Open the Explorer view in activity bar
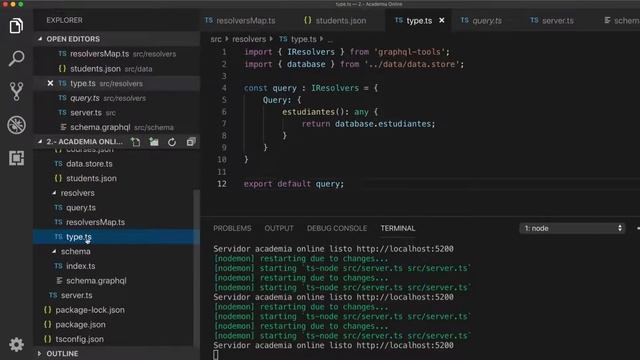Image resolution: width=640 pixels, height=360 pixels. (16, 26)
